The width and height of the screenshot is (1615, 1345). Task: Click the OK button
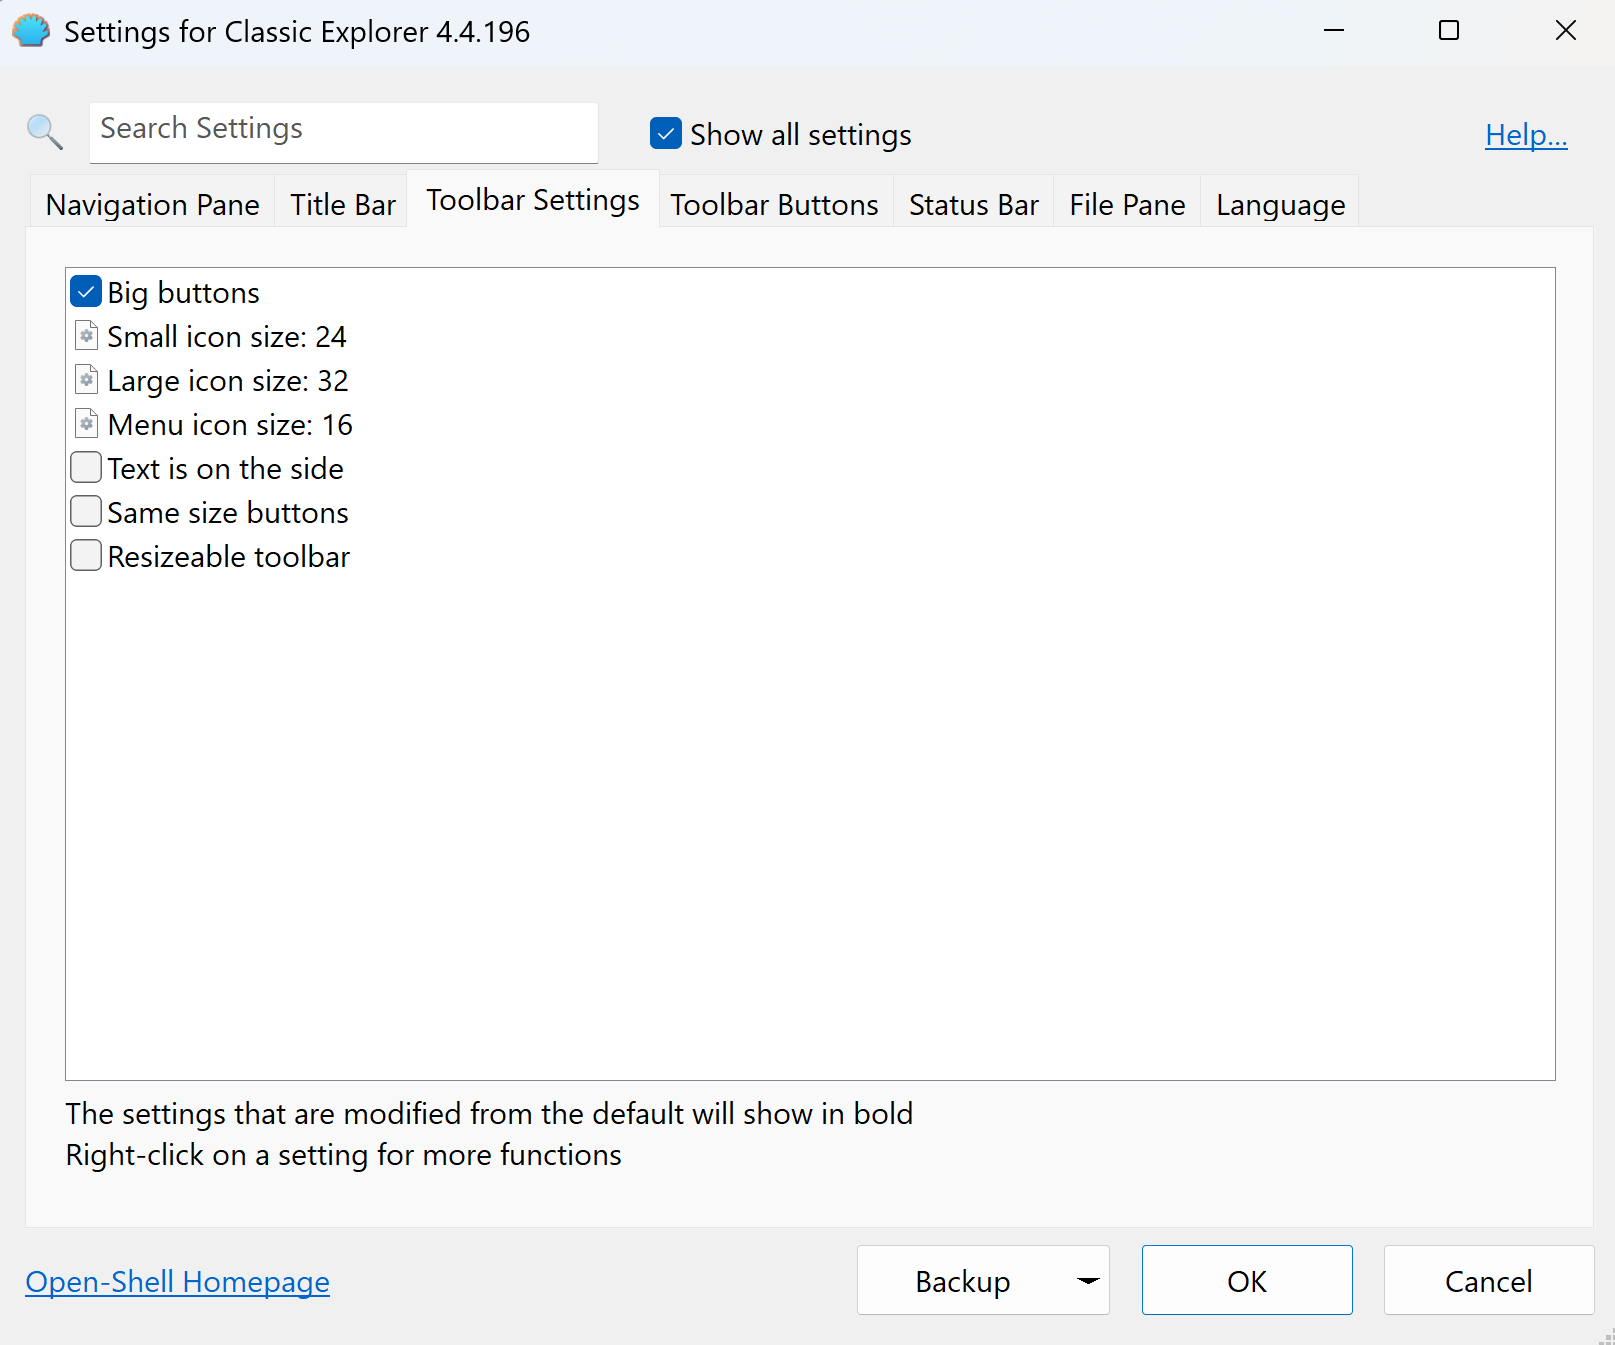coord(1247,1280)
